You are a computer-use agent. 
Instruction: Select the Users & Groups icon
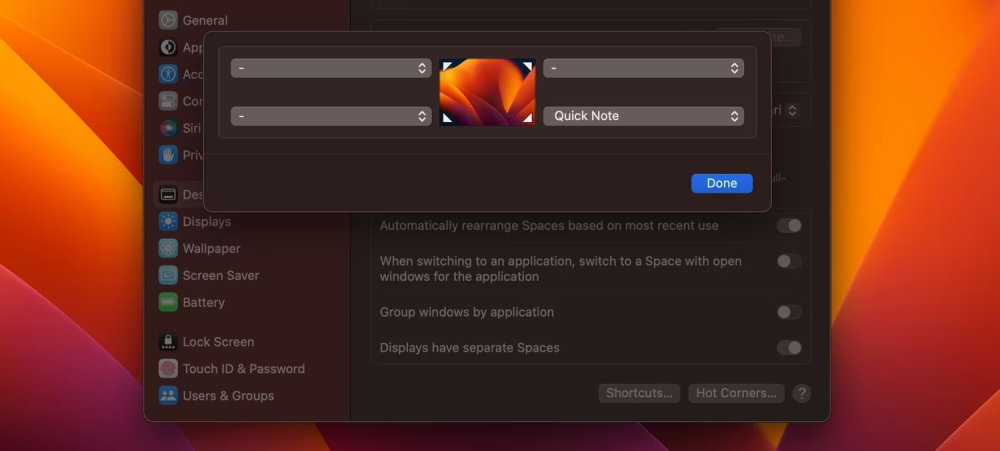coord(168,396)
